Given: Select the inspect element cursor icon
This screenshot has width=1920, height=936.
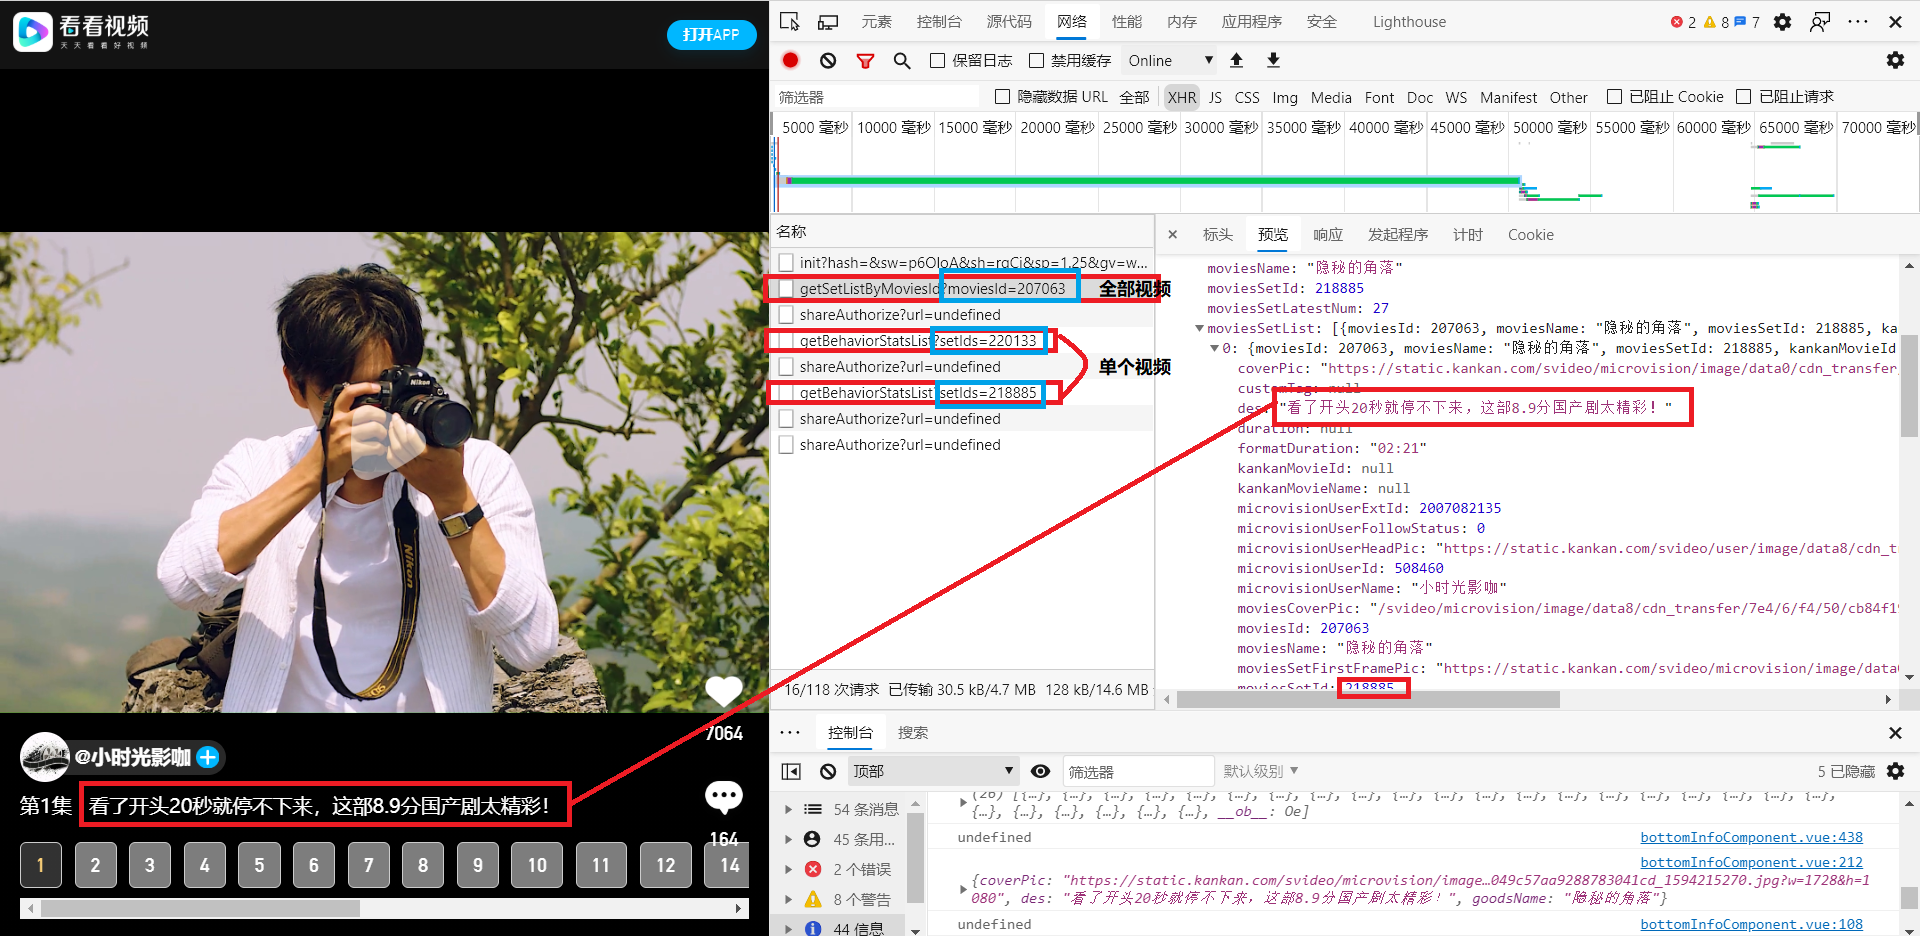Looking at the screenshot, I should point(790,22).
